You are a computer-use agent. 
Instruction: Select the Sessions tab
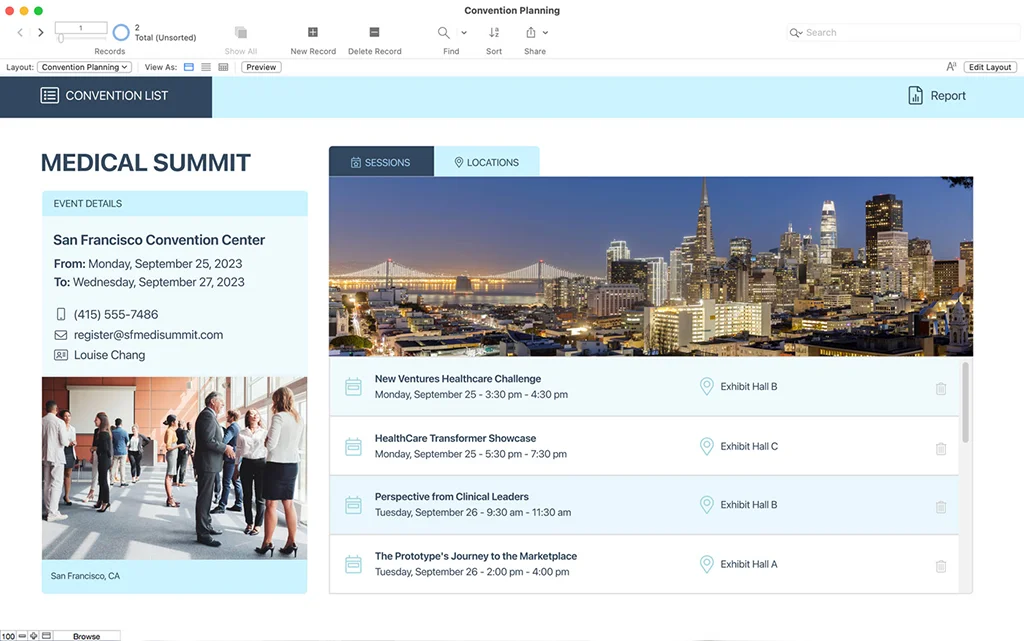coord(381,162)
